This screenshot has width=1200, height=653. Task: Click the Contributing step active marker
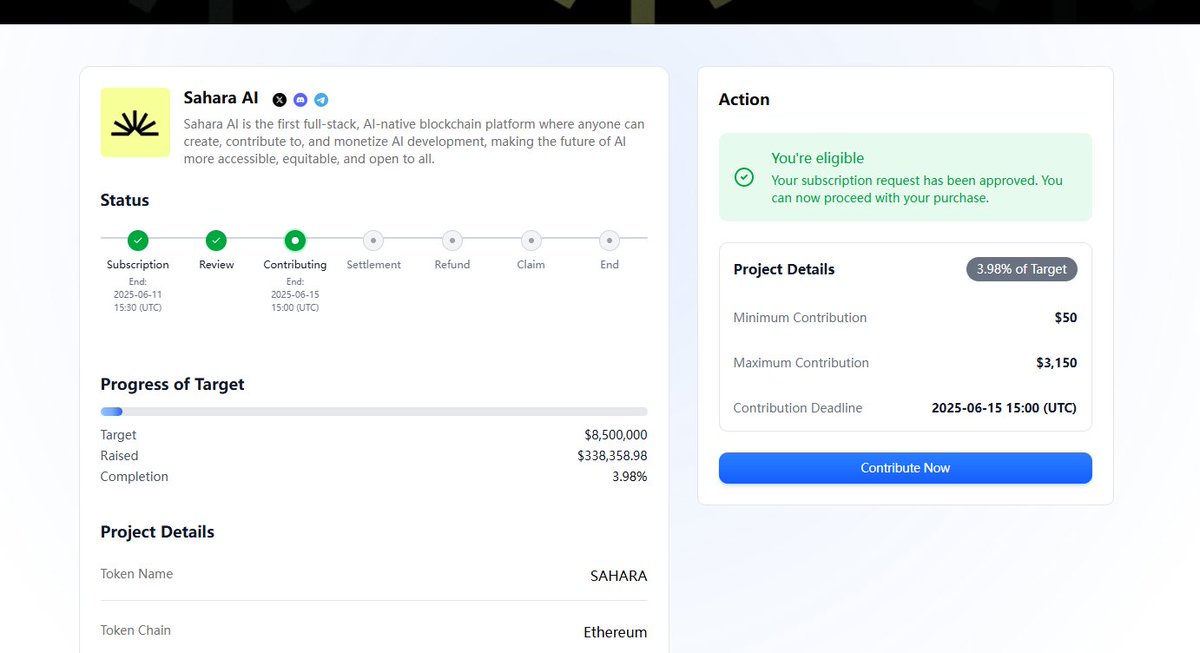(295, 240)
